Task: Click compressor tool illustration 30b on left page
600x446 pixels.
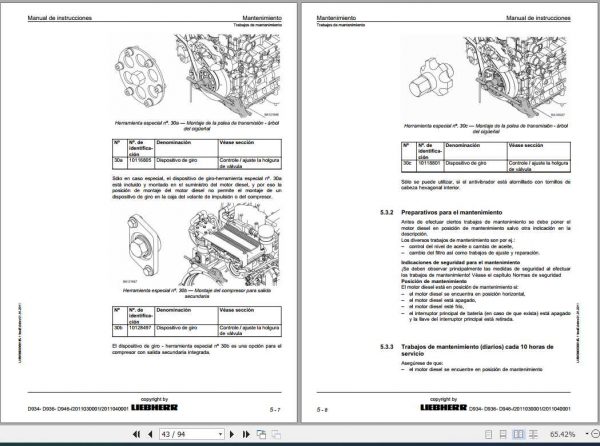Action: 144,246
